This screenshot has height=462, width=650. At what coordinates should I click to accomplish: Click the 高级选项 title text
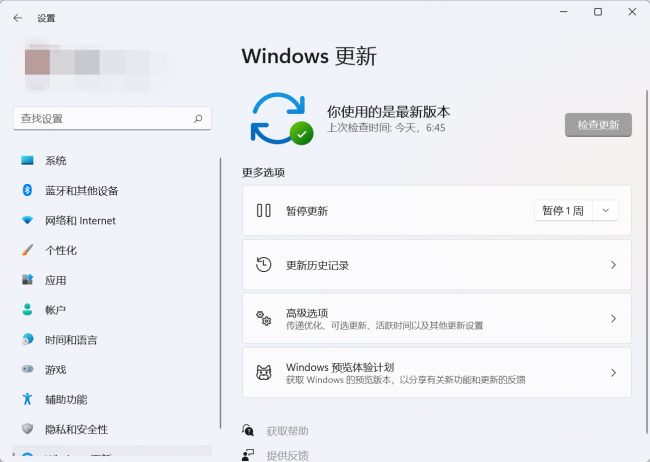pyautogui.click(x=307, y=313)
